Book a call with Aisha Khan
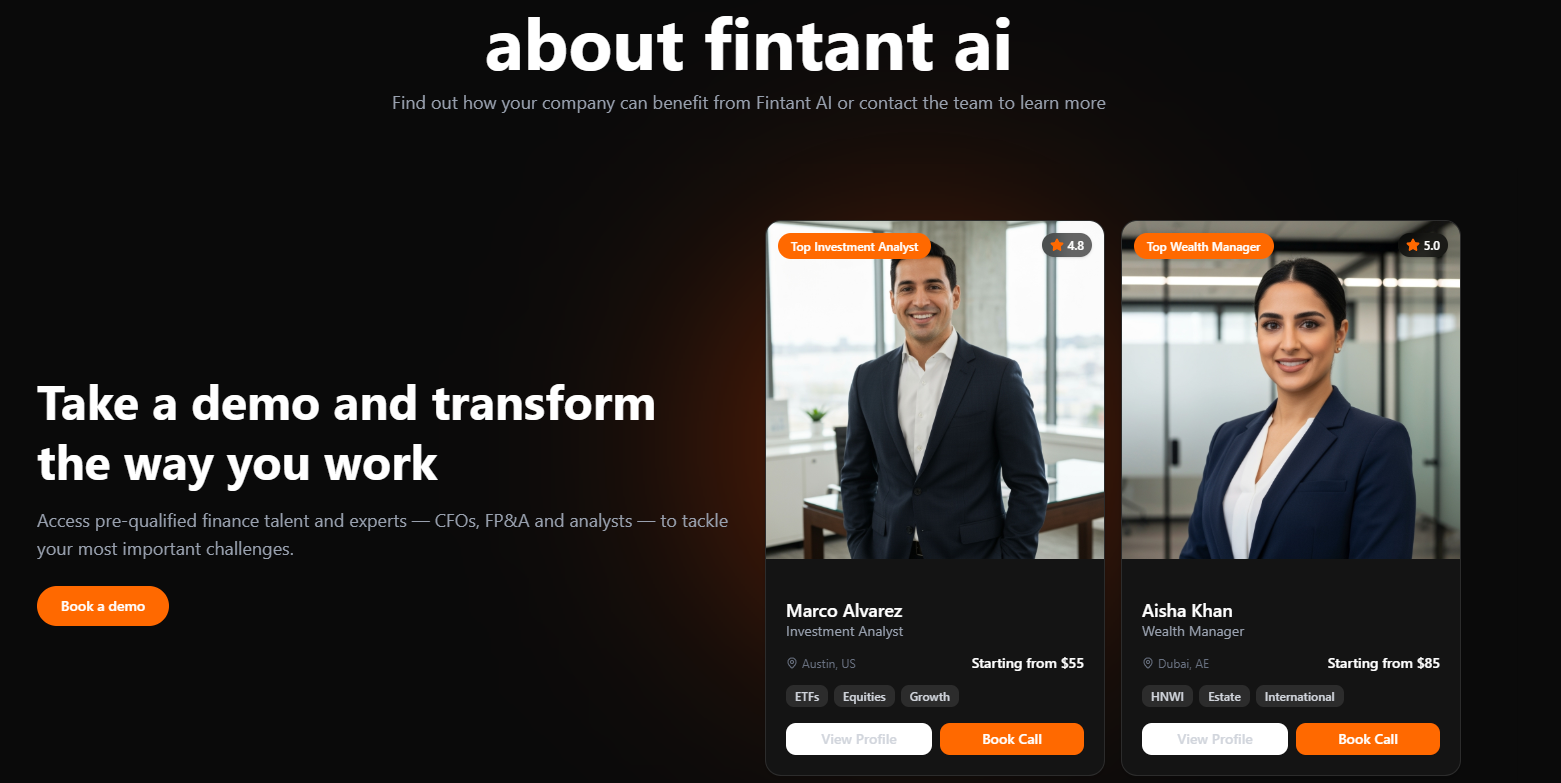The width and height of the screenshot is (1561, 783). click(x=1368, y=739)
